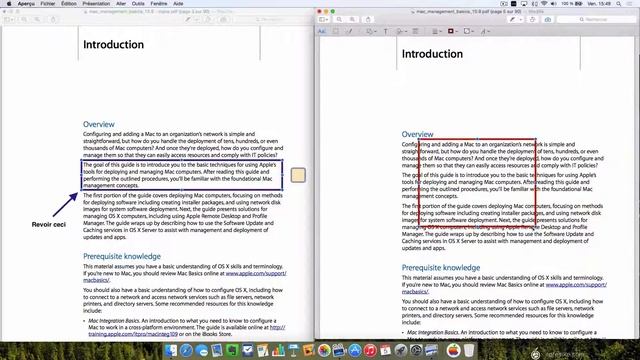Open the Fichier menu
Image resolution: width=640 pixels, height=360 pixels.
(48, 4)
